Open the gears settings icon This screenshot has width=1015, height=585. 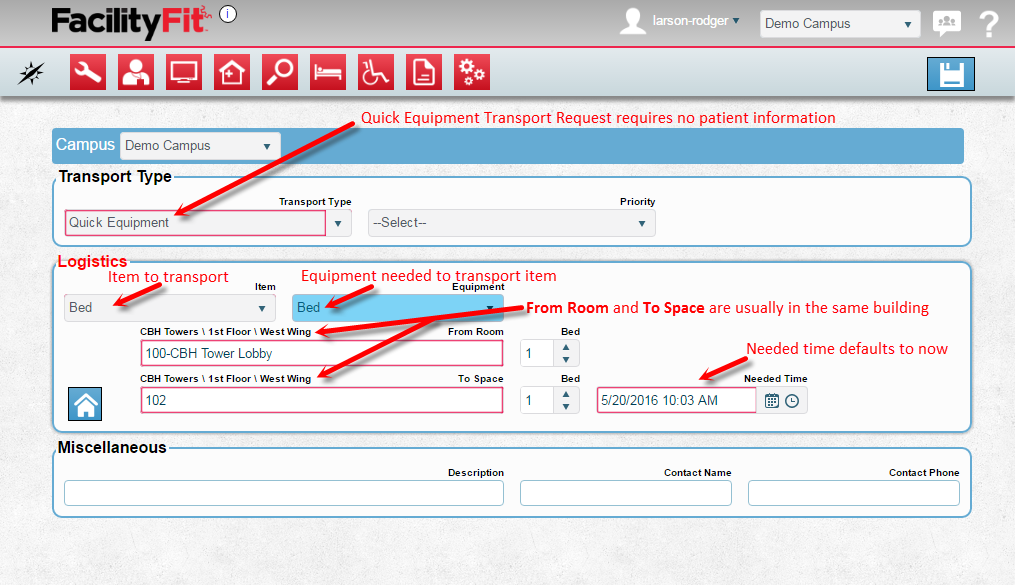tap(472, 72)
